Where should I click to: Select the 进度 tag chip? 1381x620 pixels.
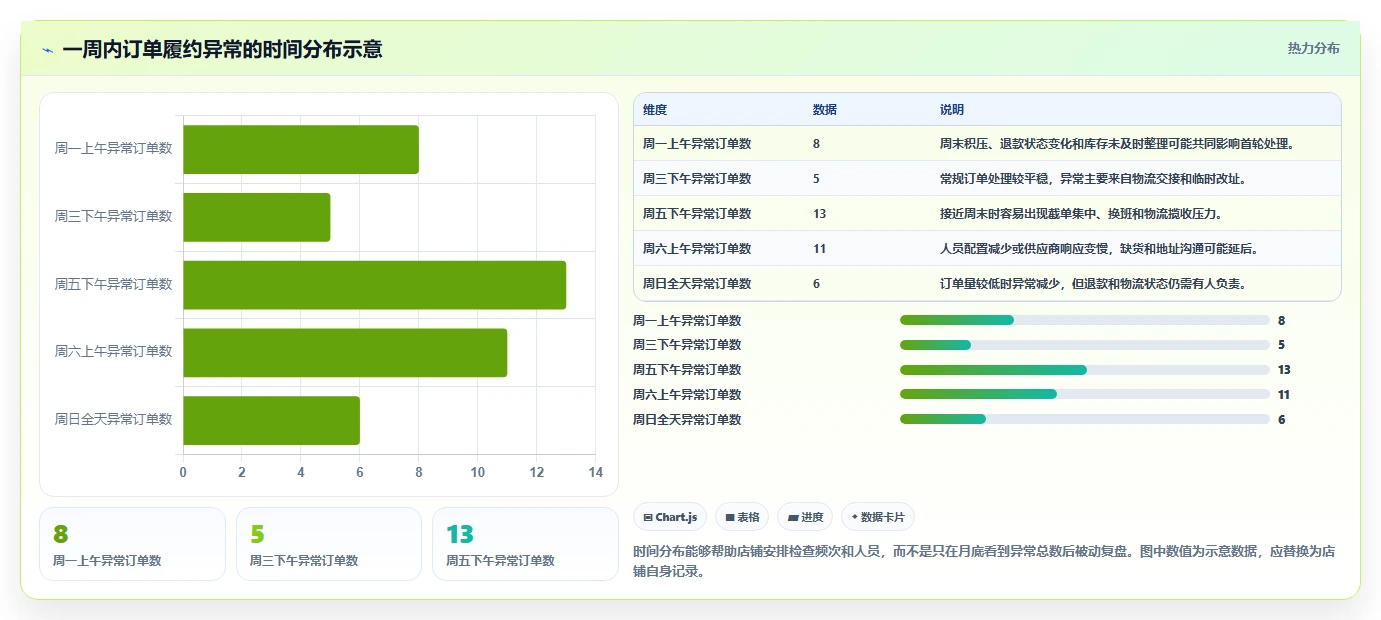tap(805, 517)
